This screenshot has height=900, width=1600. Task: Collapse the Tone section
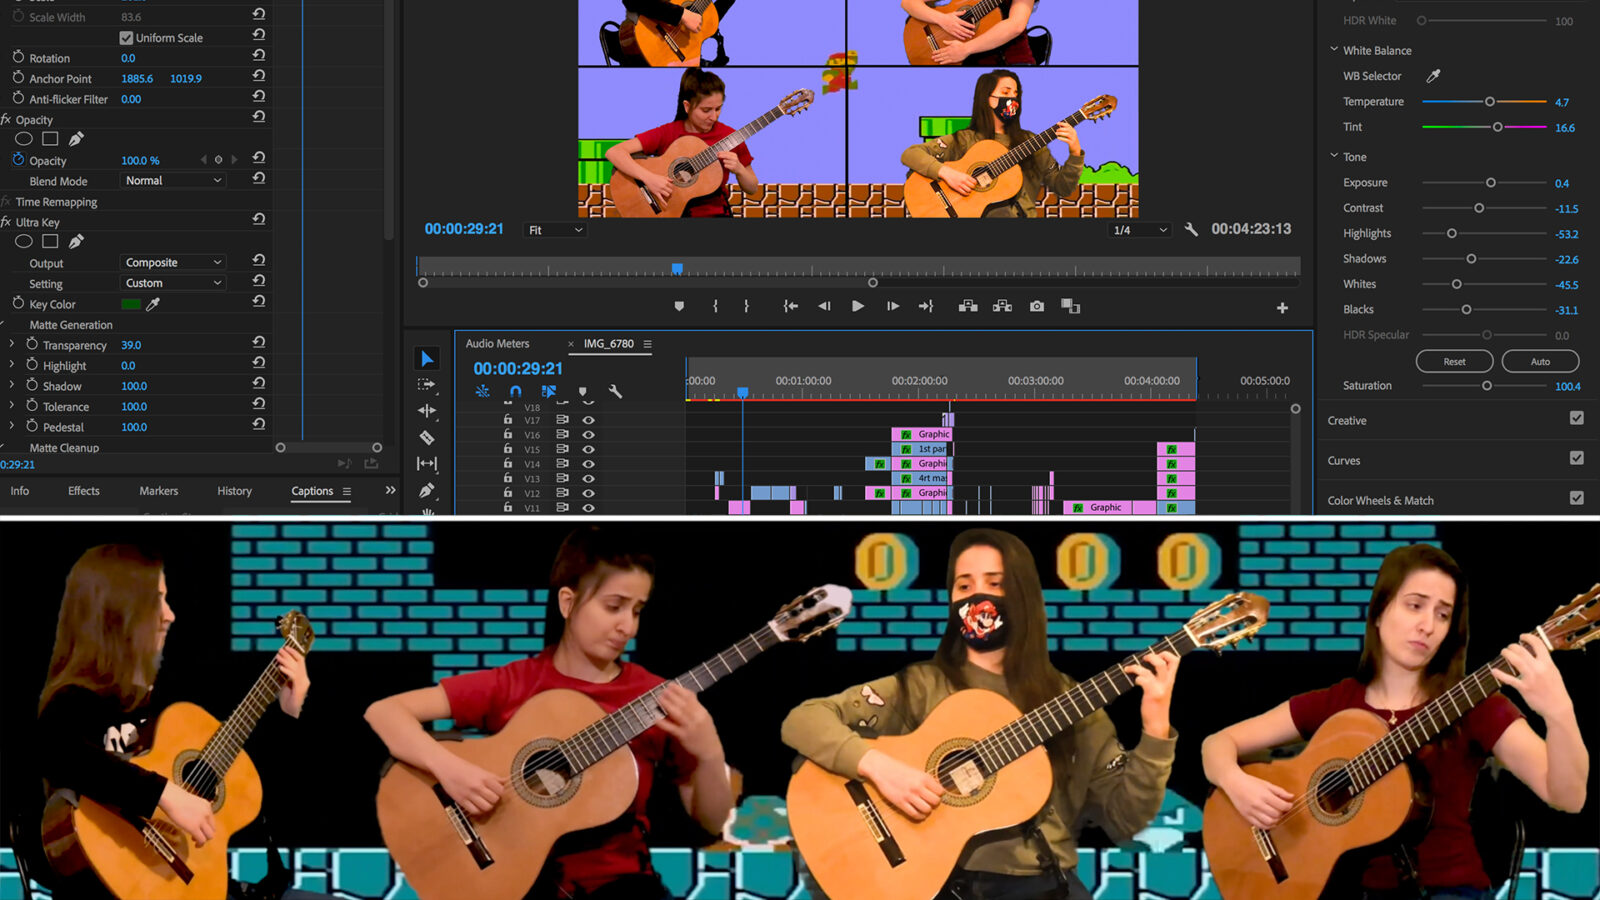[1334, 156]
